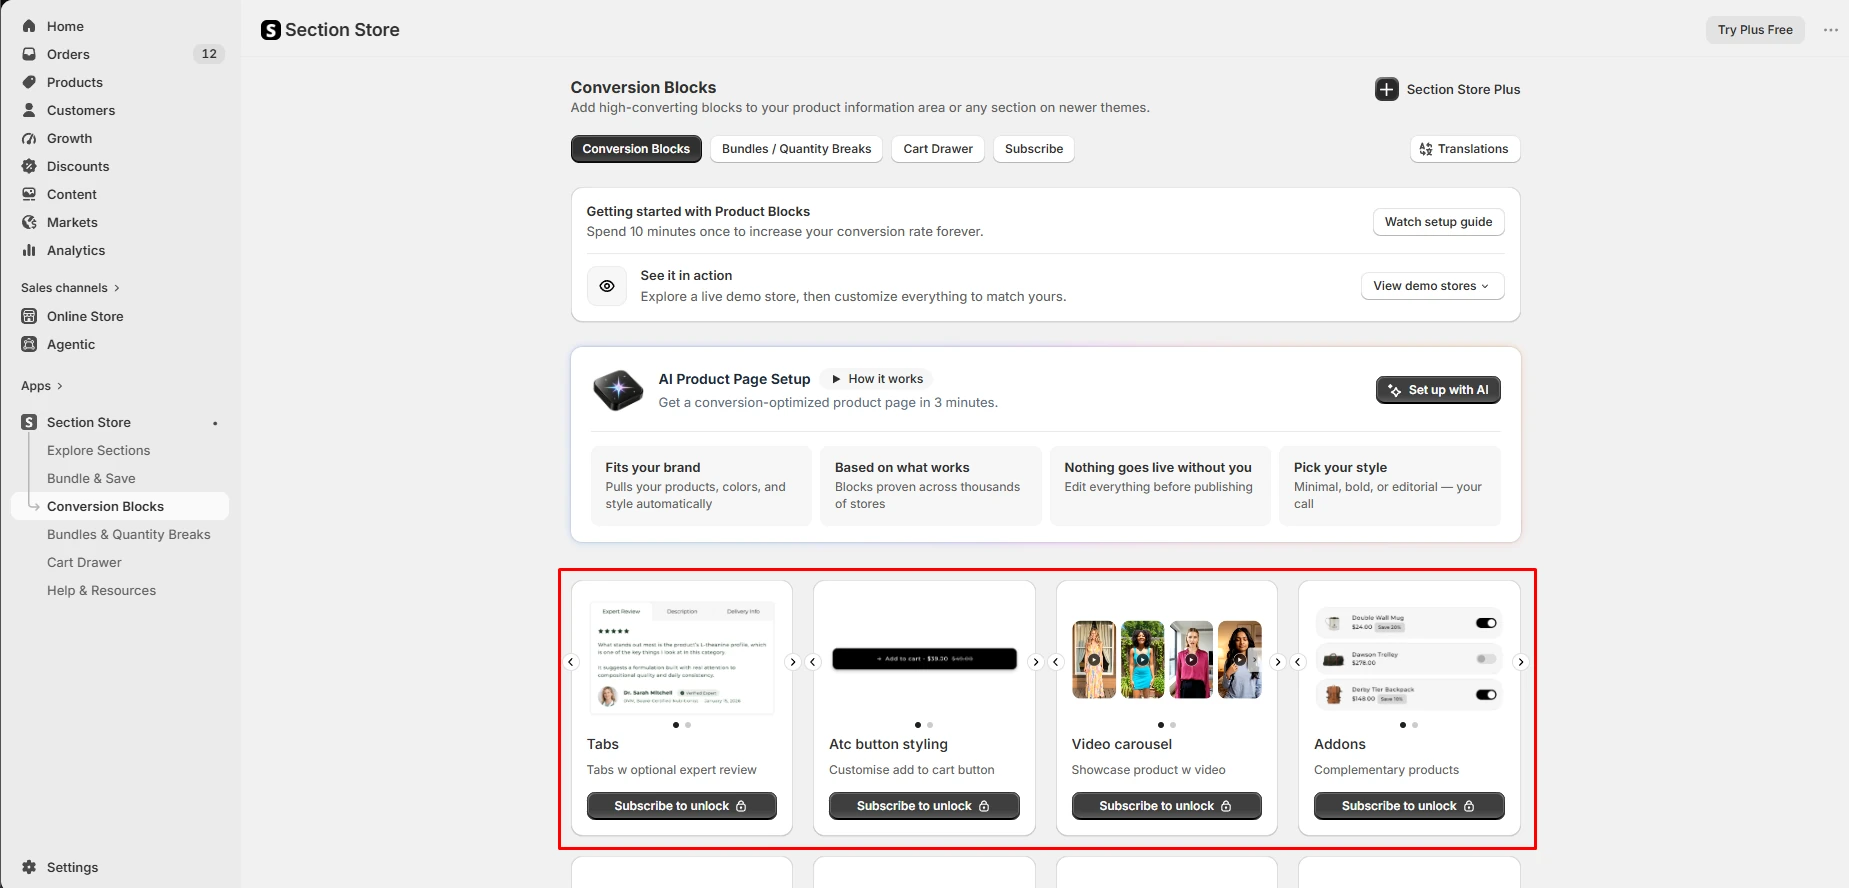Click Watch setup guide button
The image size is (1849, 888).
click(x=1438, y=222)
